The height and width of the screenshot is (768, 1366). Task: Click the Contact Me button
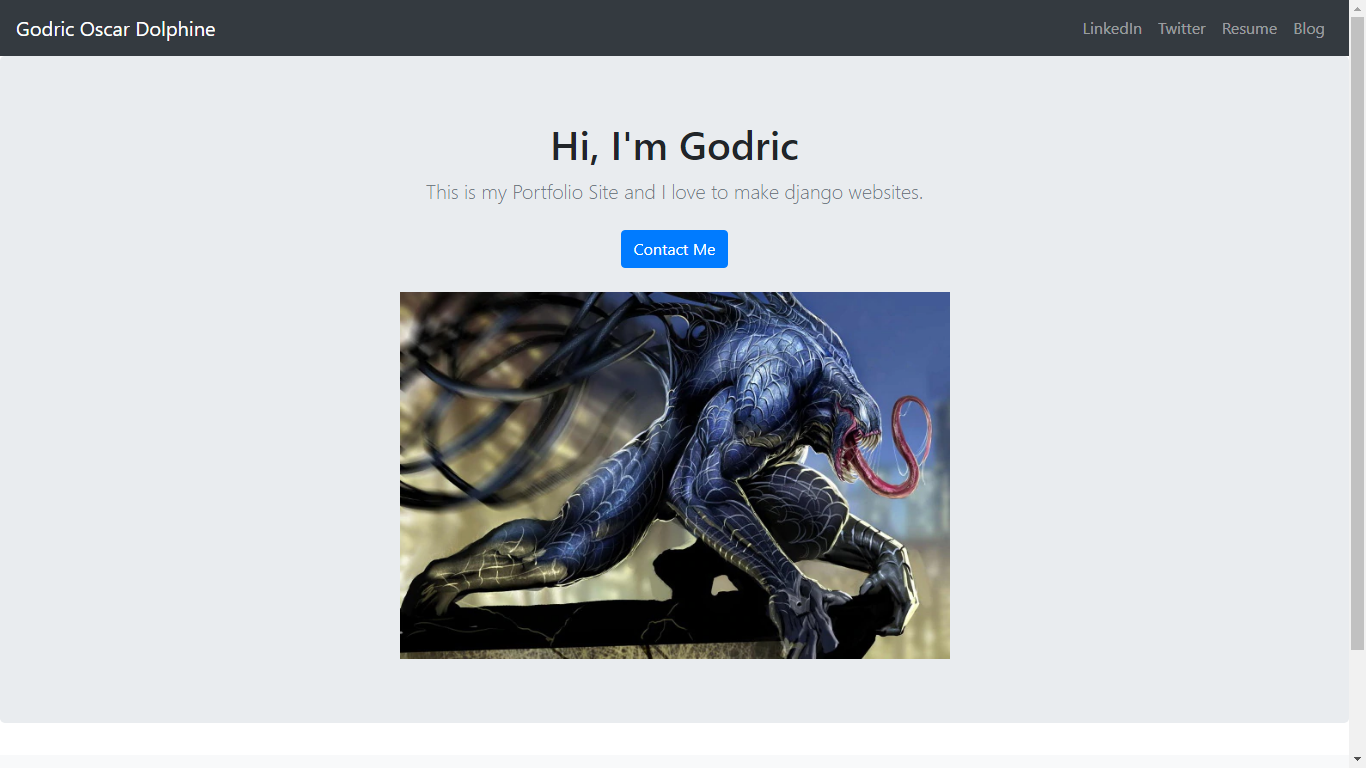tap(674, 249)
